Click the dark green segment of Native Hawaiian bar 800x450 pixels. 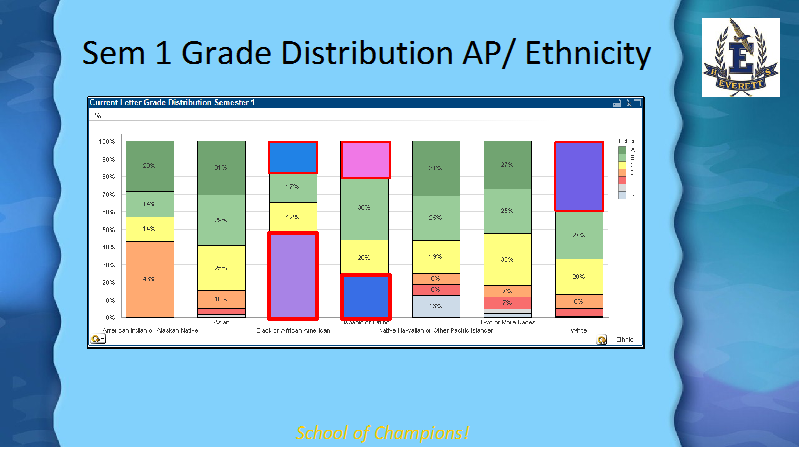[x=436, y=168]
